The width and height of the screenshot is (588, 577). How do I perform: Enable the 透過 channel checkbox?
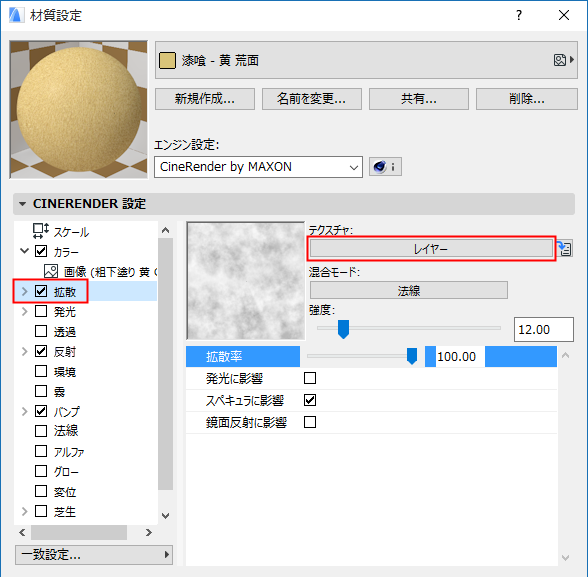click(41, 331)
